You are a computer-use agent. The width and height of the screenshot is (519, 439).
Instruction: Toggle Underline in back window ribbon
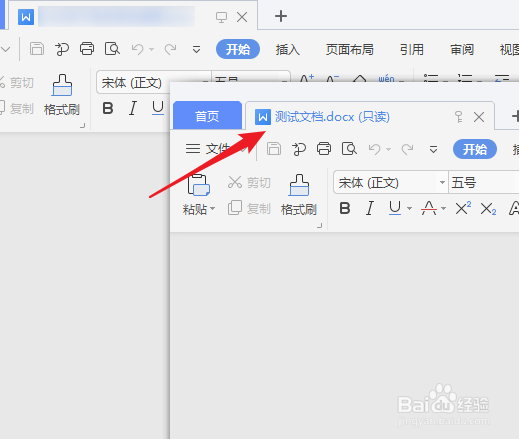(158, 108)
